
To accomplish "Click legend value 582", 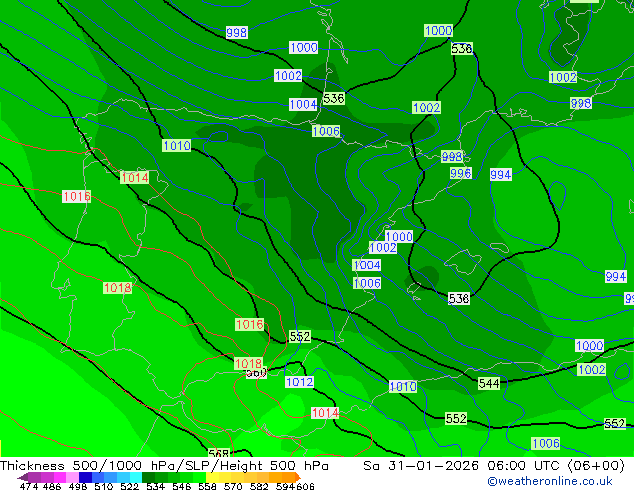I will pos(259,486).
